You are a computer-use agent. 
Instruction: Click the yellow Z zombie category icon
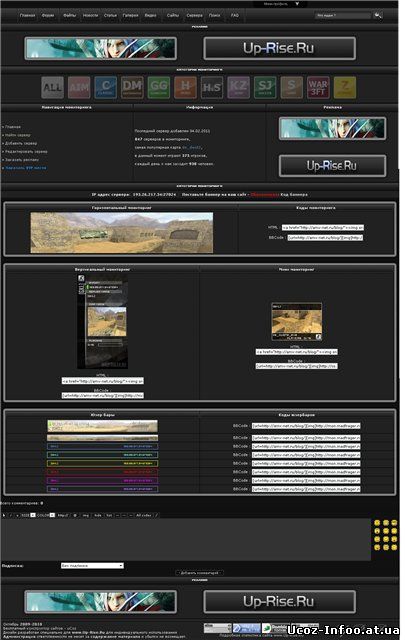345,87
